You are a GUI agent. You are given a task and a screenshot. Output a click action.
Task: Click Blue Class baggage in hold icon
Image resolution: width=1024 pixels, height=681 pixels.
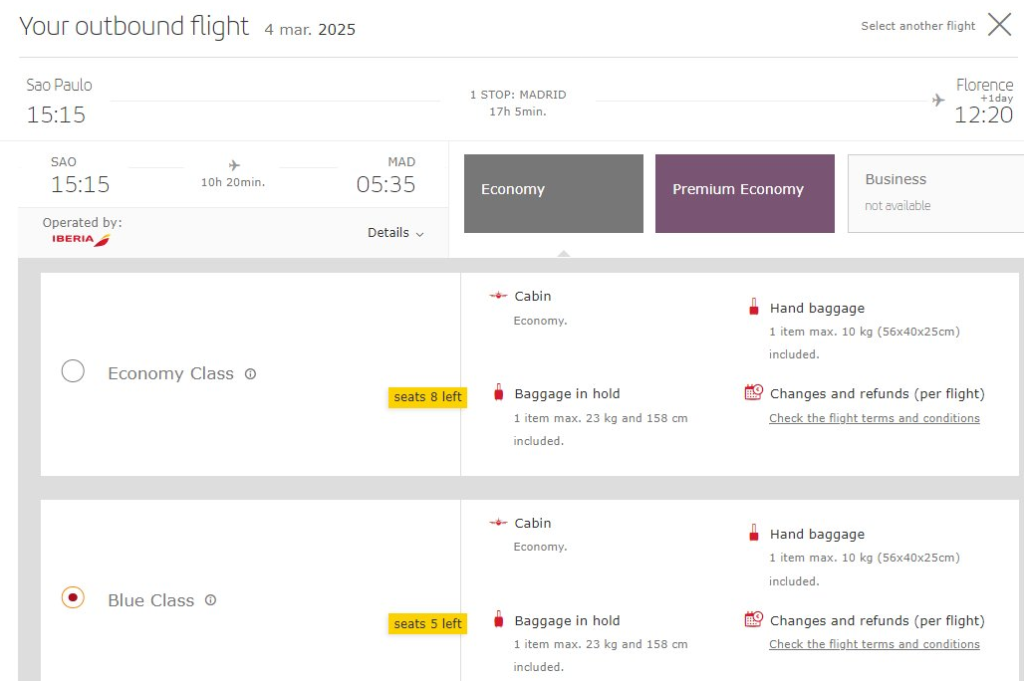click(498, 620)
